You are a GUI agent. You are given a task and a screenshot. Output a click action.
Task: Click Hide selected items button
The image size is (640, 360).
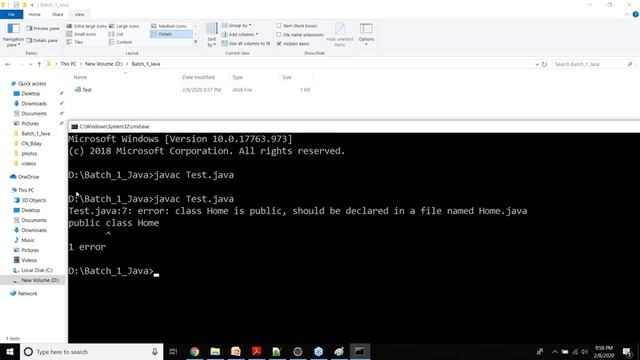coord(340,35)
